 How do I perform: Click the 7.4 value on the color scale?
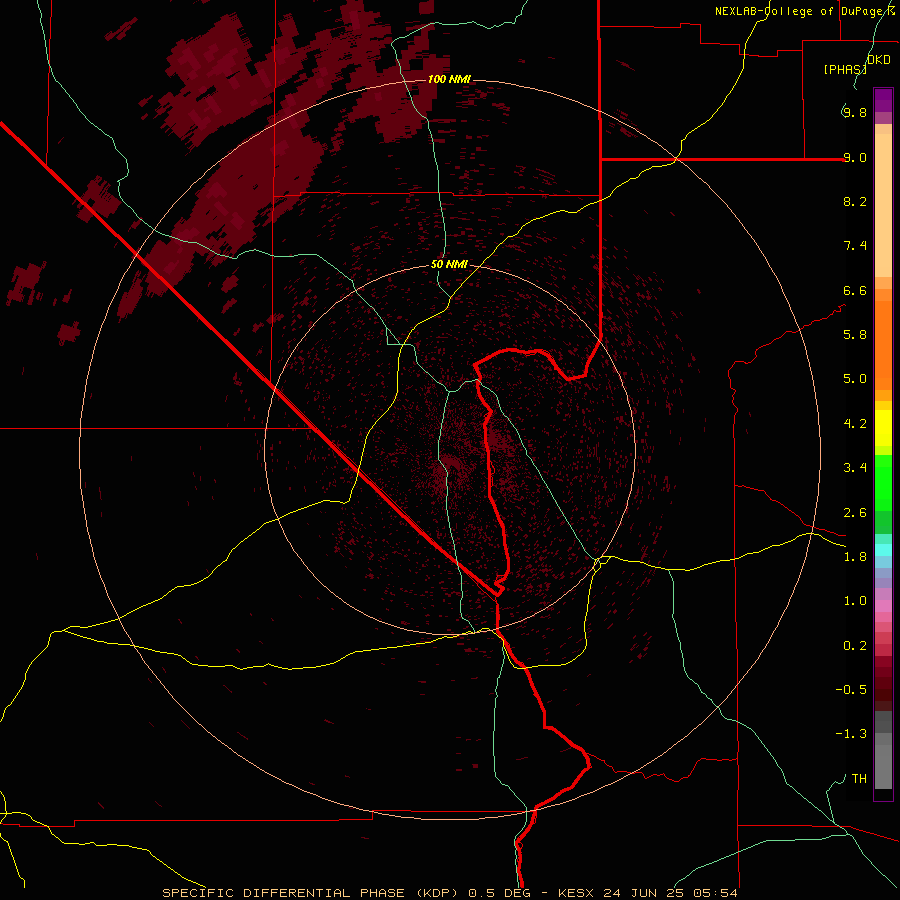855,246
